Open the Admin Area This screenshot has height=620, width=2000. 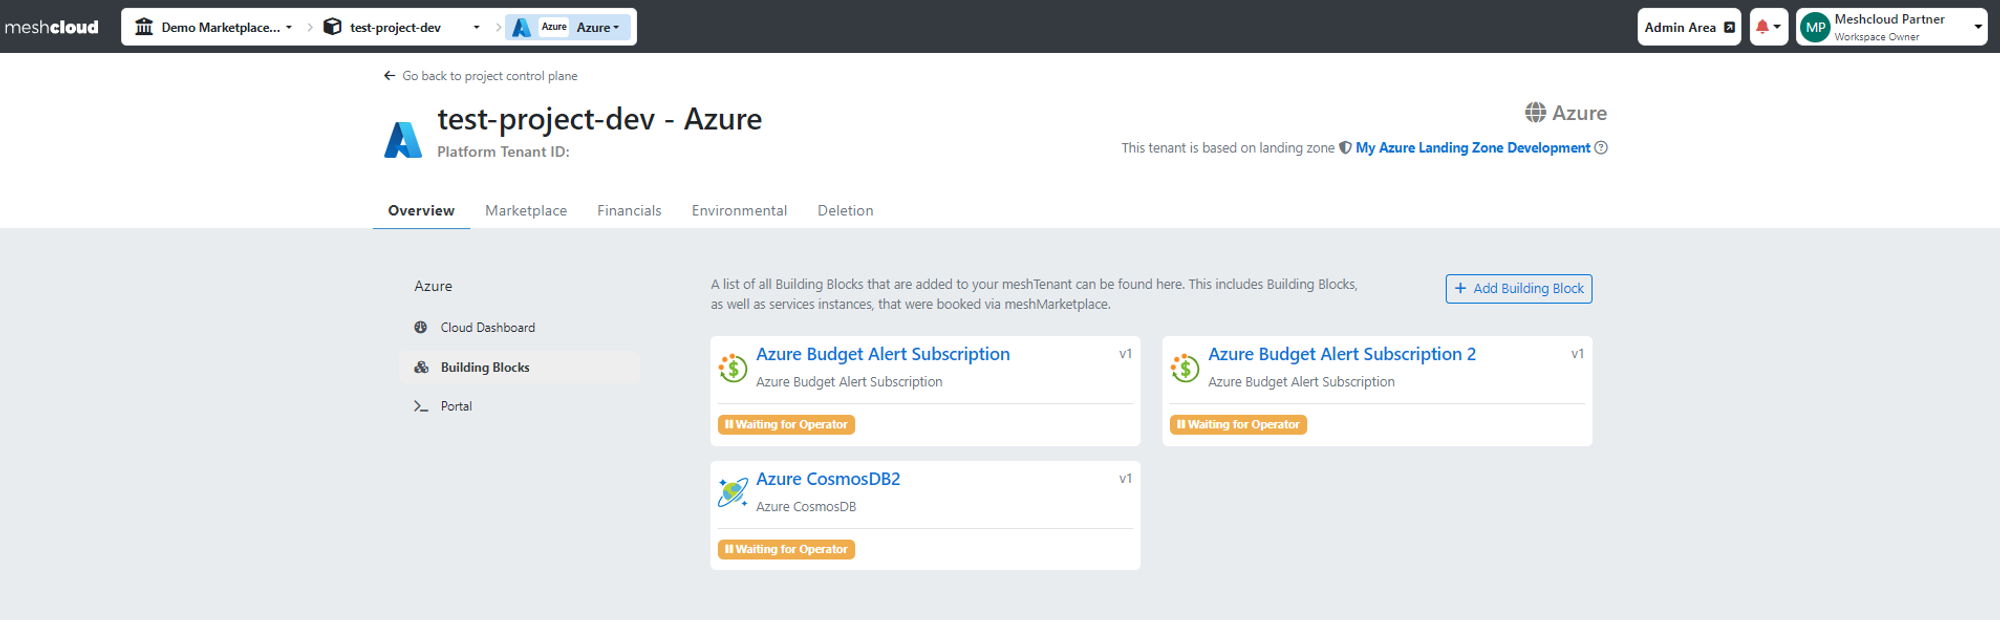(x=1689, y=27)
